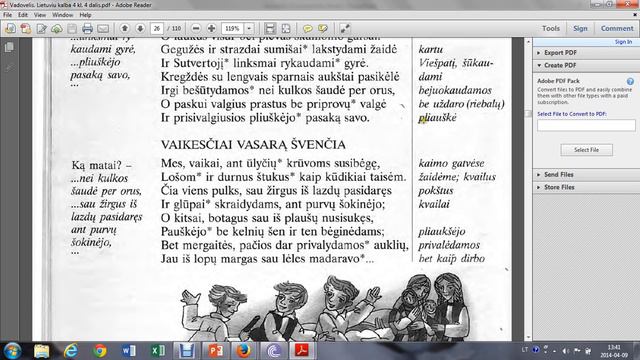Zoom in with the plus button
This screenshot has width=640, height=360.
(x=211, y=28)
